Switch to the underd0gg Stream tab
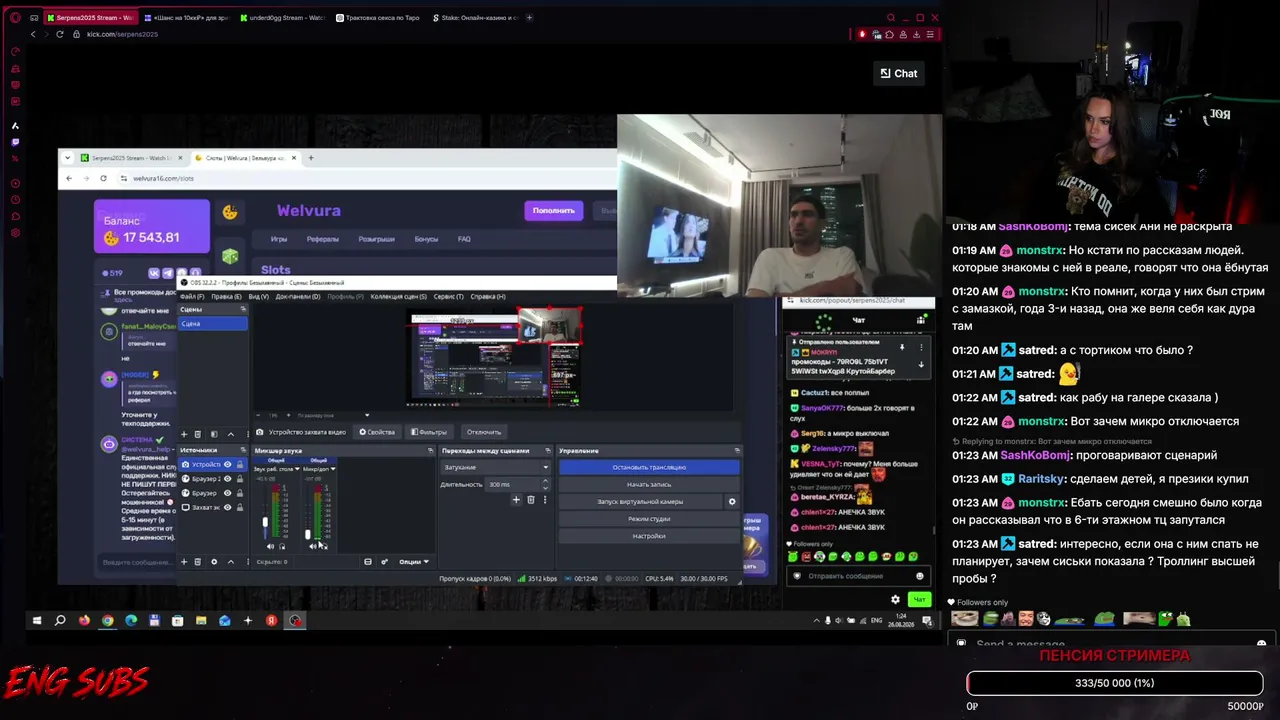 click(x=283, y=18)
